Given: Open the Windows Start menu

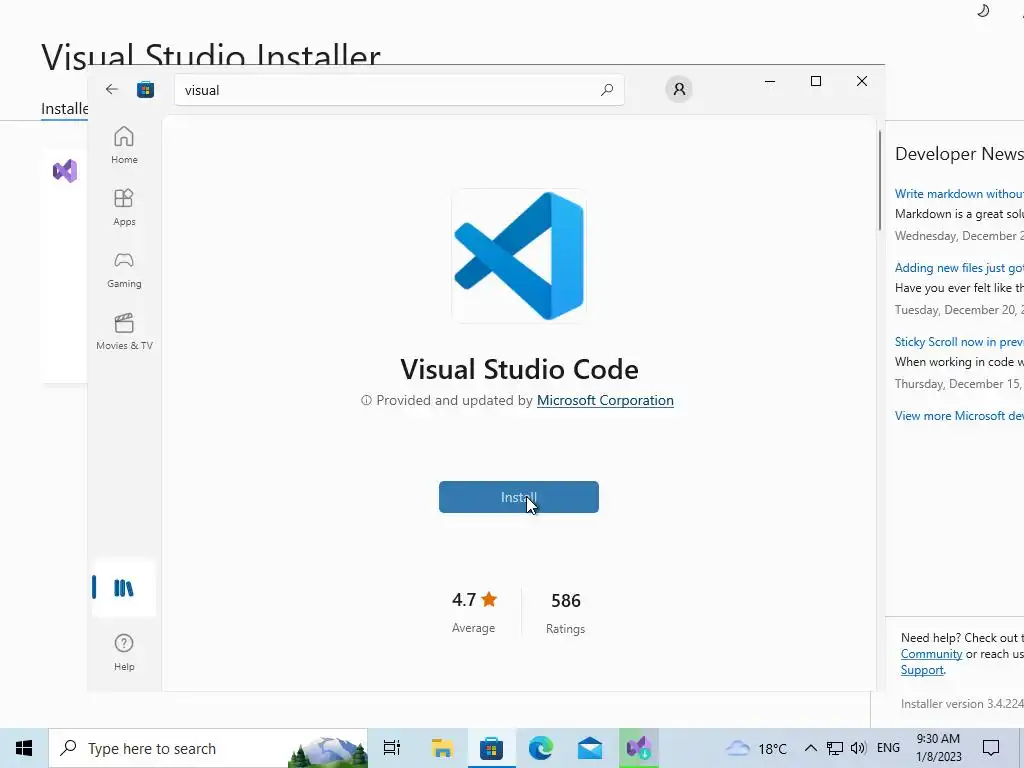Looking at the screenshot, I should pyautogui.click(x=24, y=748).
